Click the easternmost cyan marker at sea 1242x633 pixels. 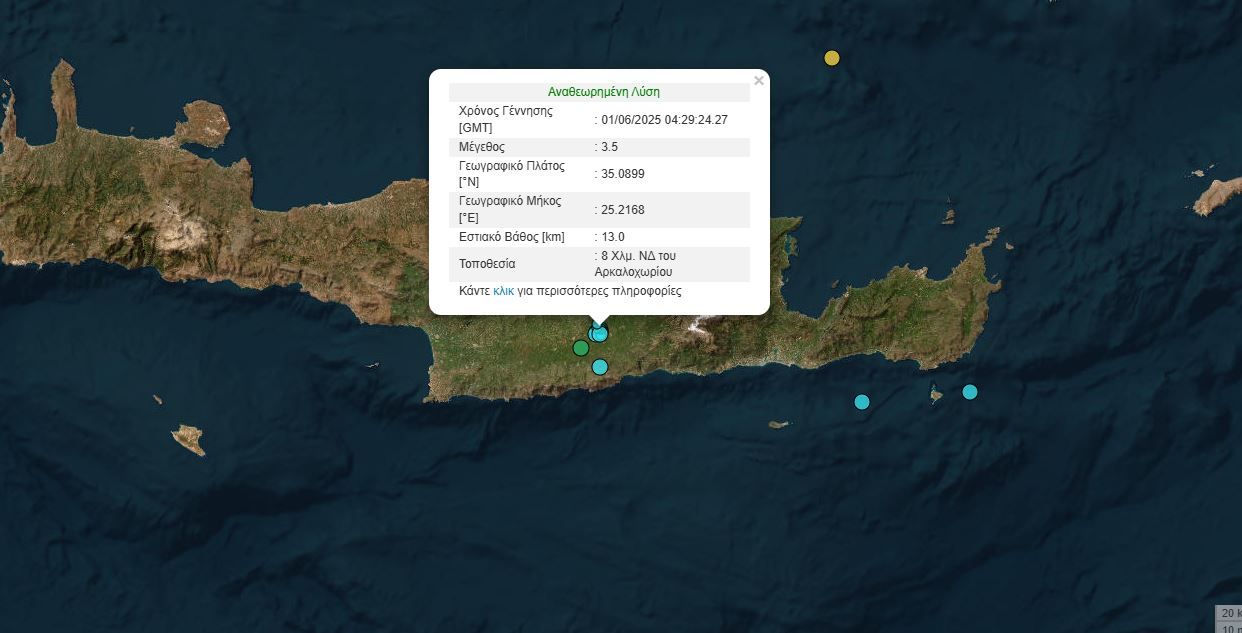(969, 392)
